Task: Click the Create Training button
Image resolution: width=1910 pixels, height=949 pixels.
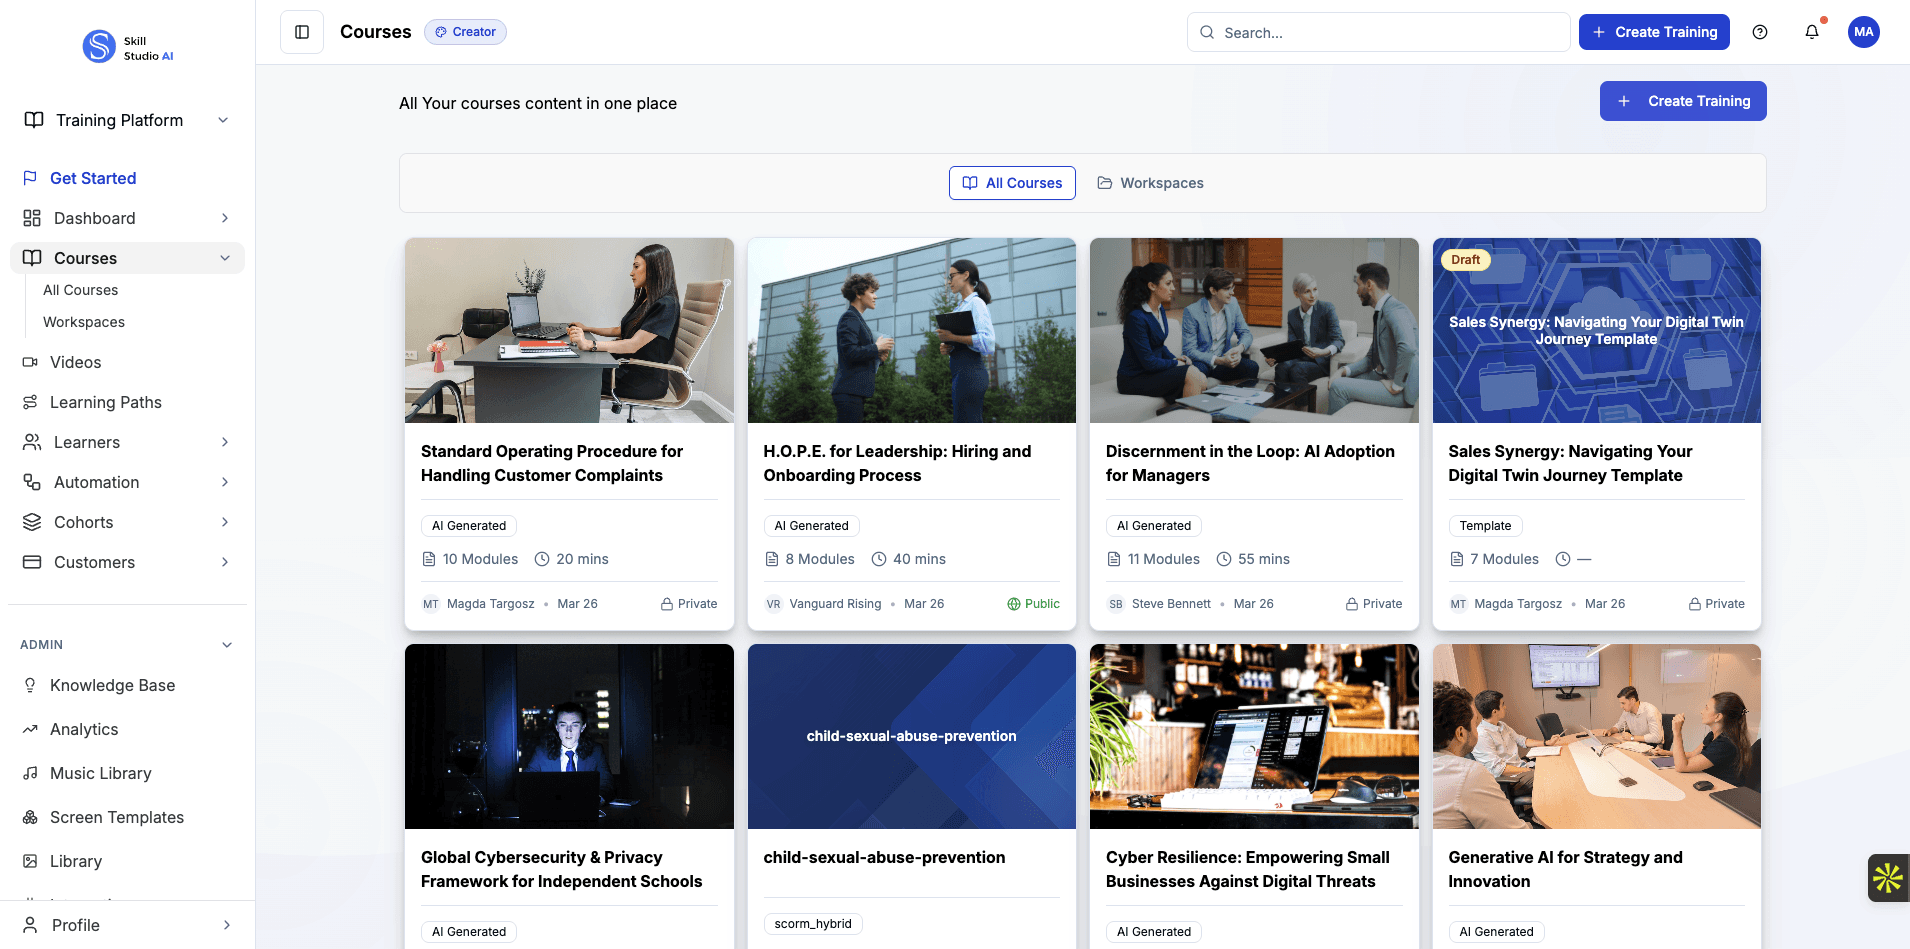Action: tap(1654, 32)
